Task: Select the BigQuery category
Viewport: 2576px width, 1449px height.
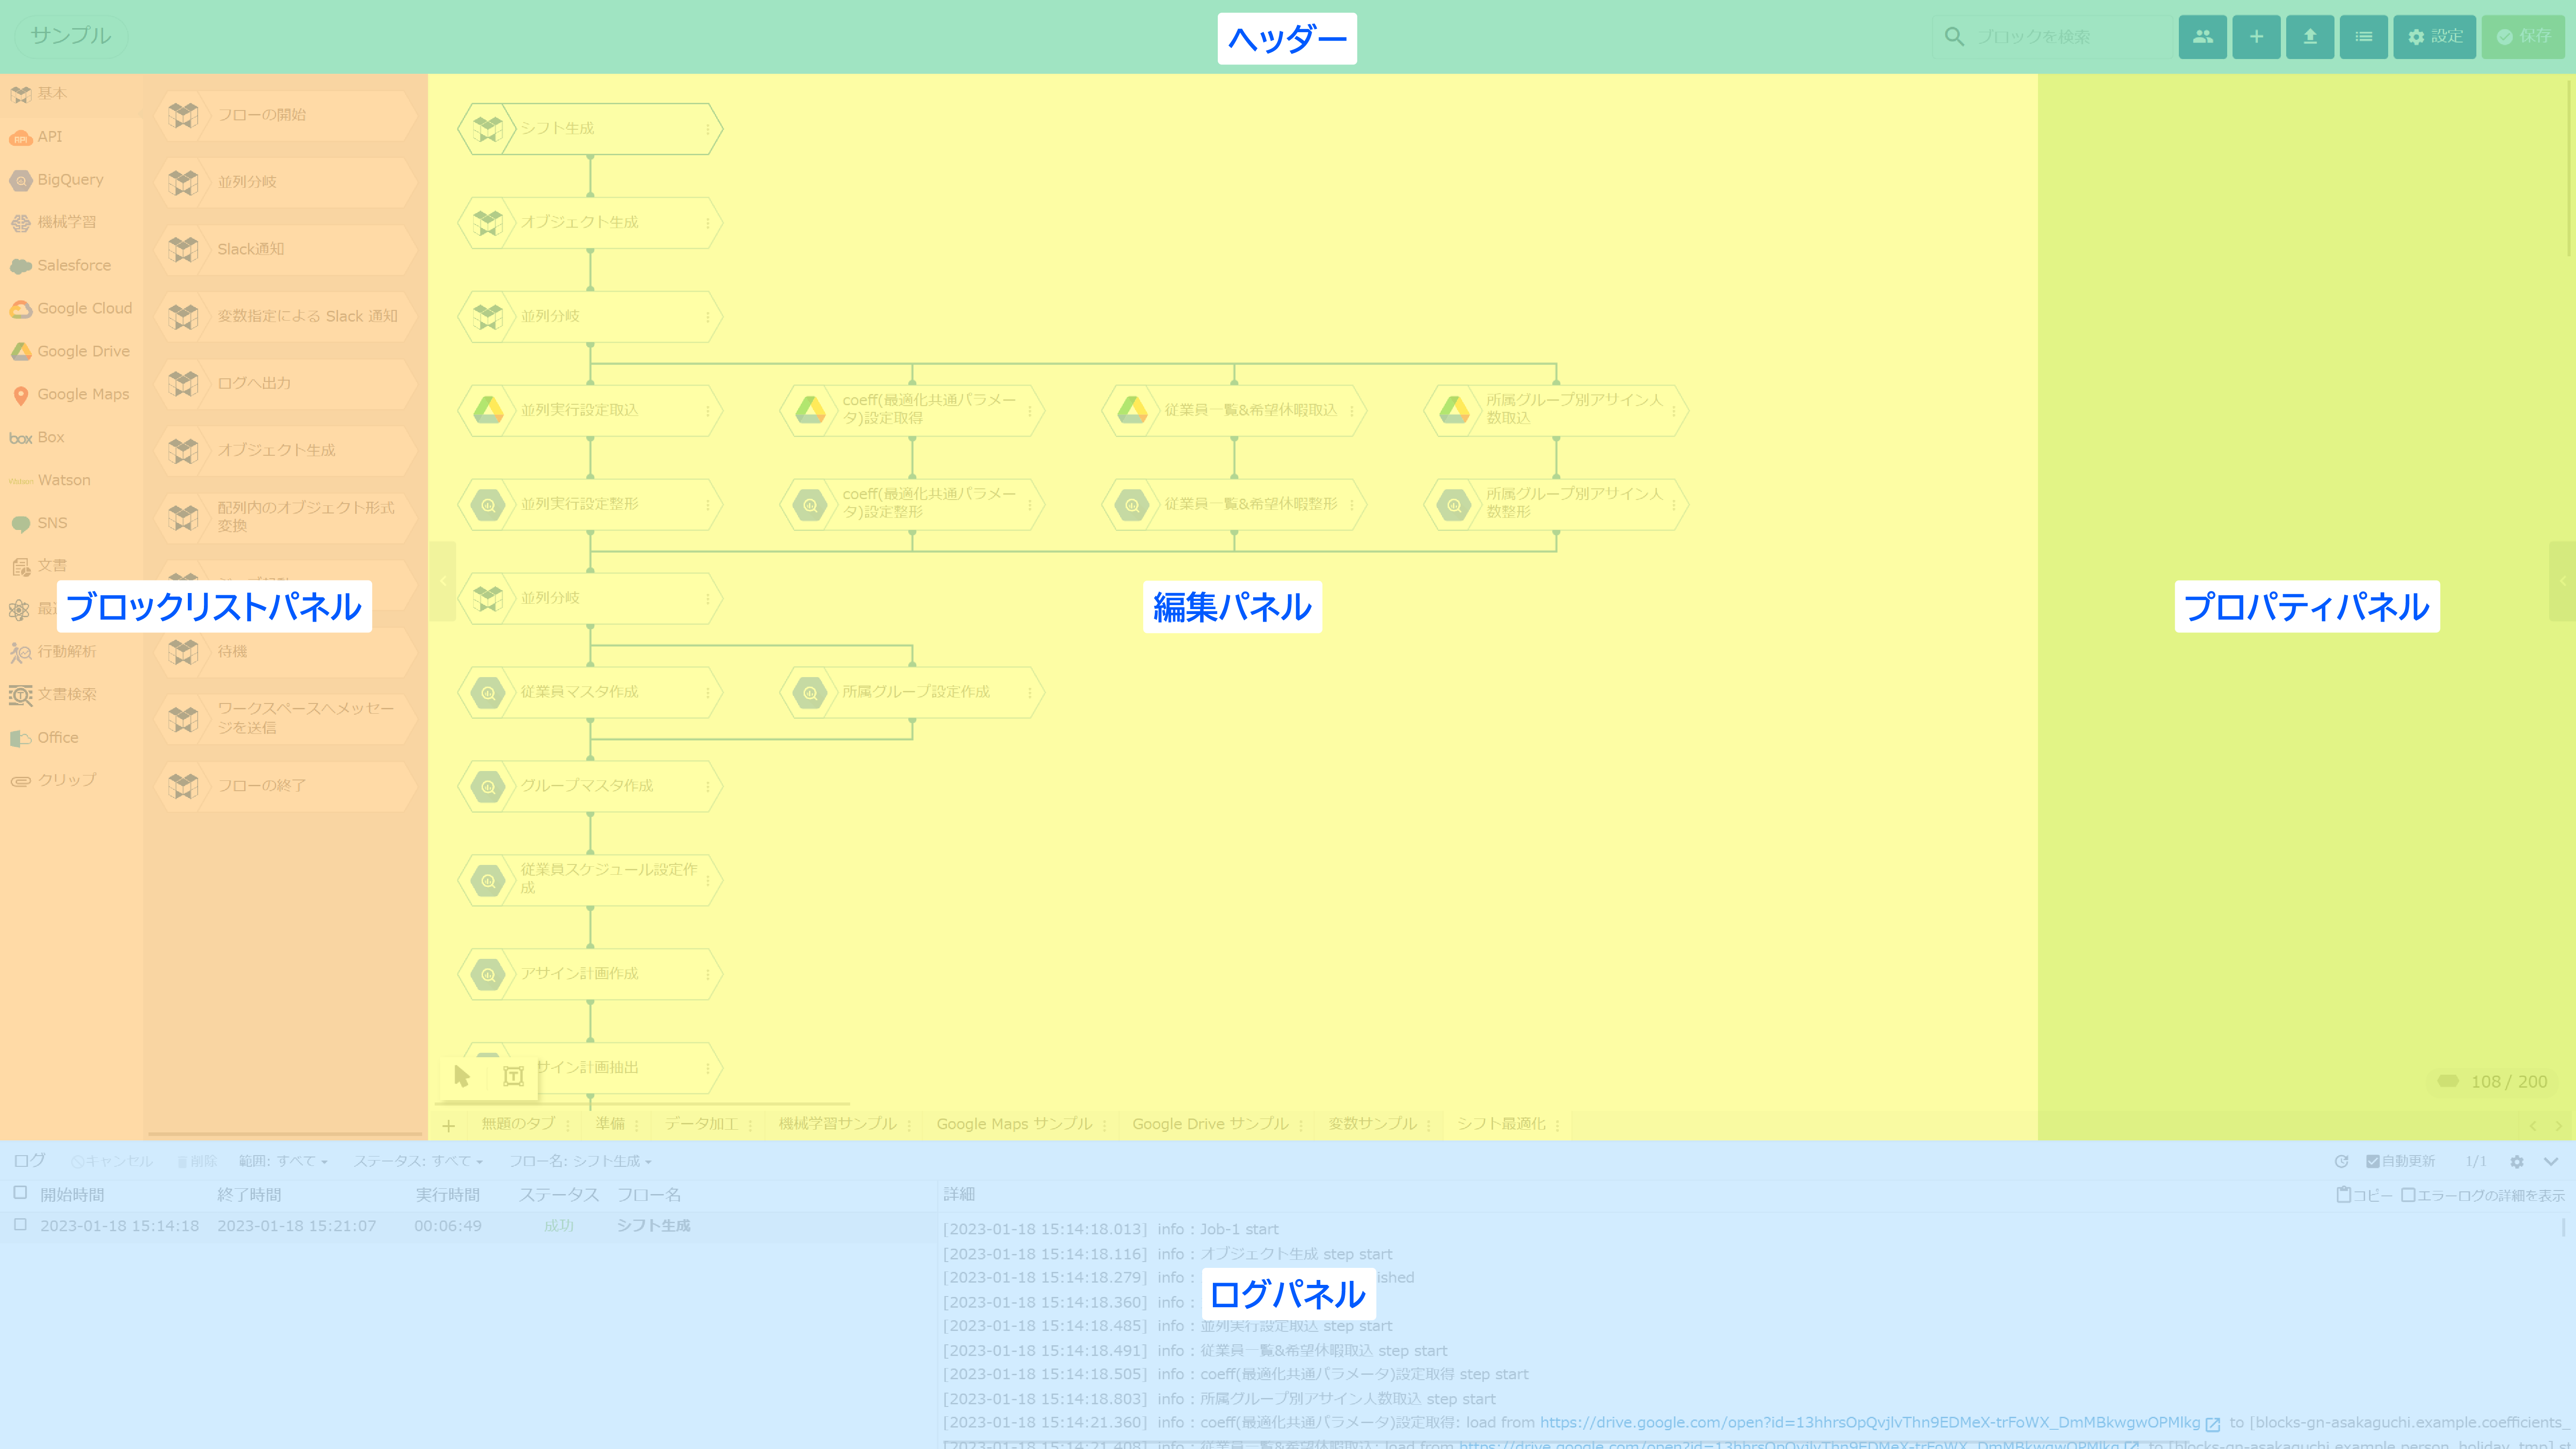Action: point(71,180)
